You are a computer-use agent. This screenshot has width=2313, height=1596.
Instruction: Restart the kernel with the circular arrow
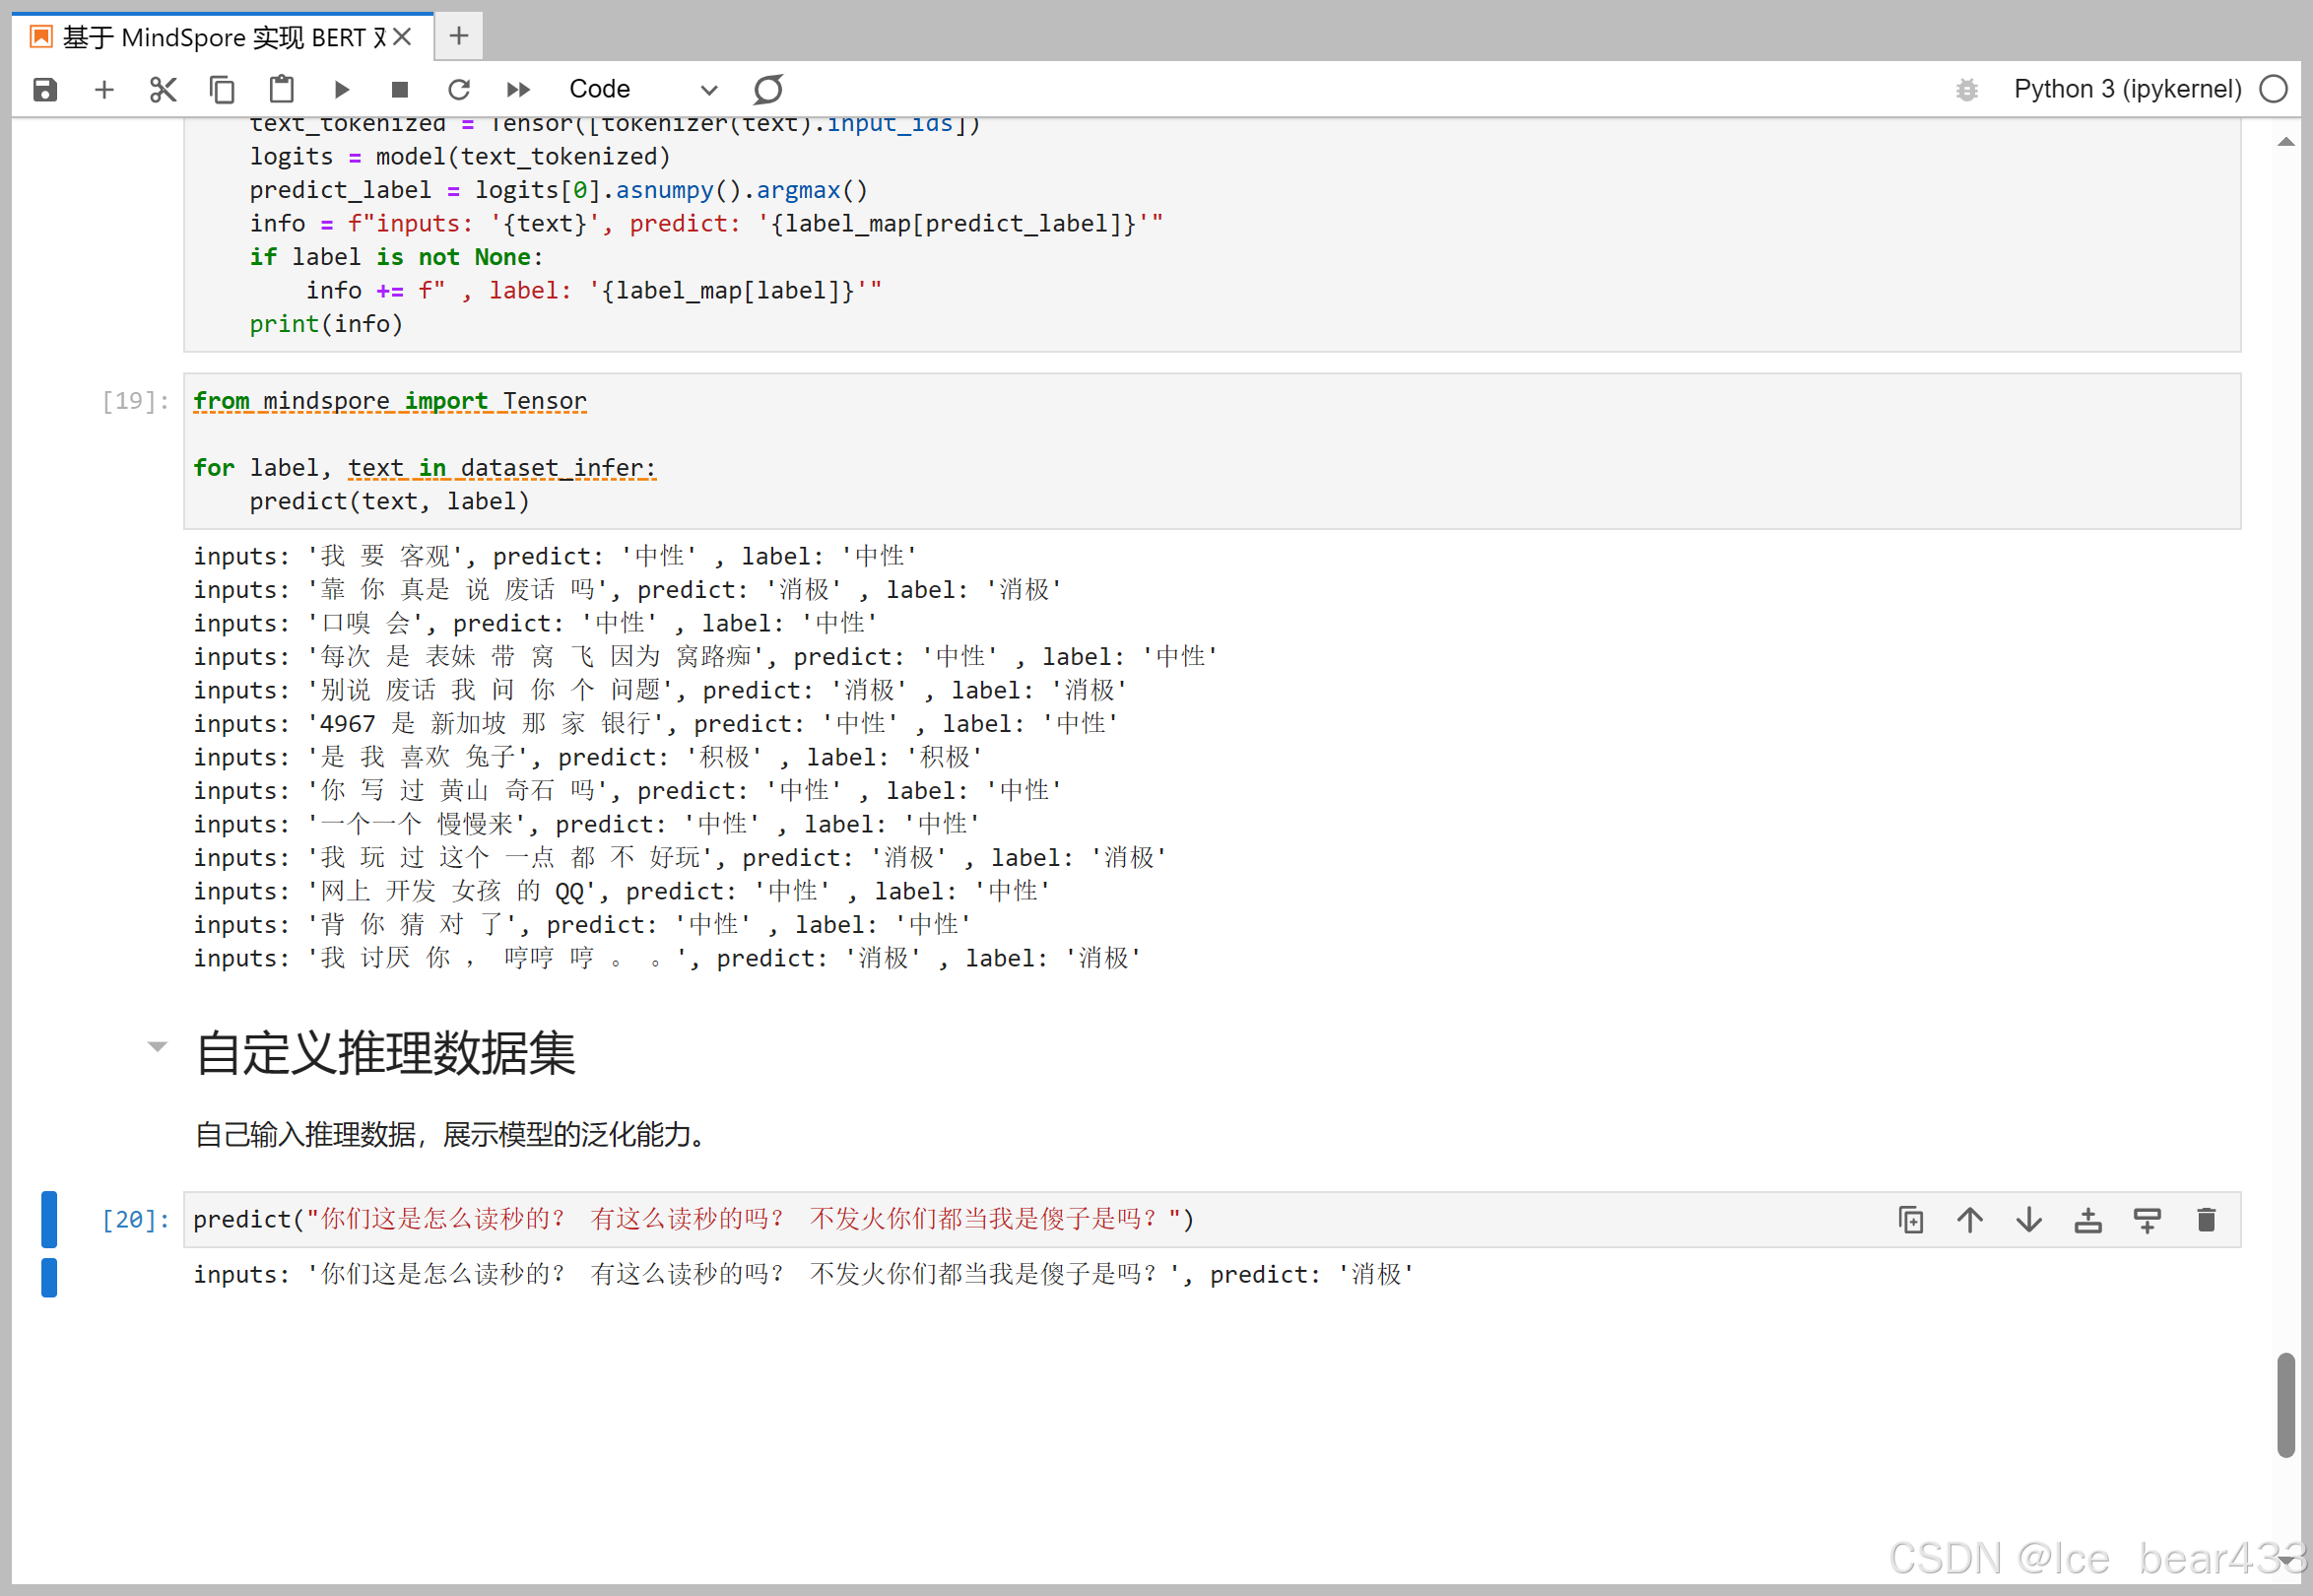click(x=459, y=90)
